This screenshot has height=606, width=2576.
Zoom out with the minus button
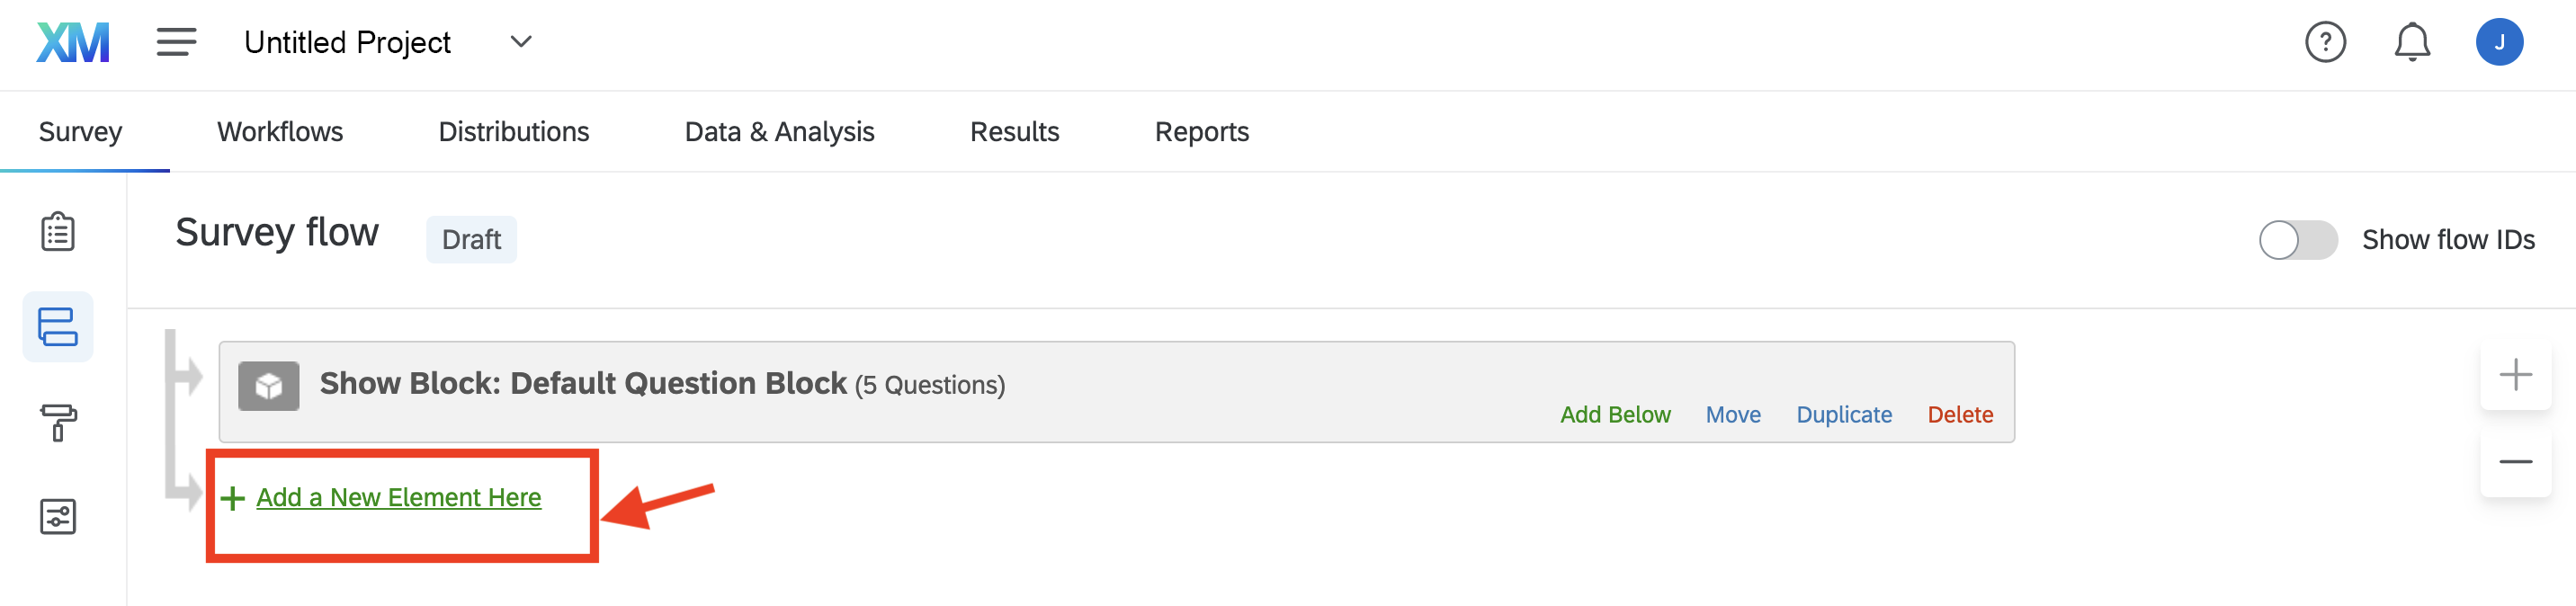(x=2515, y=462)
